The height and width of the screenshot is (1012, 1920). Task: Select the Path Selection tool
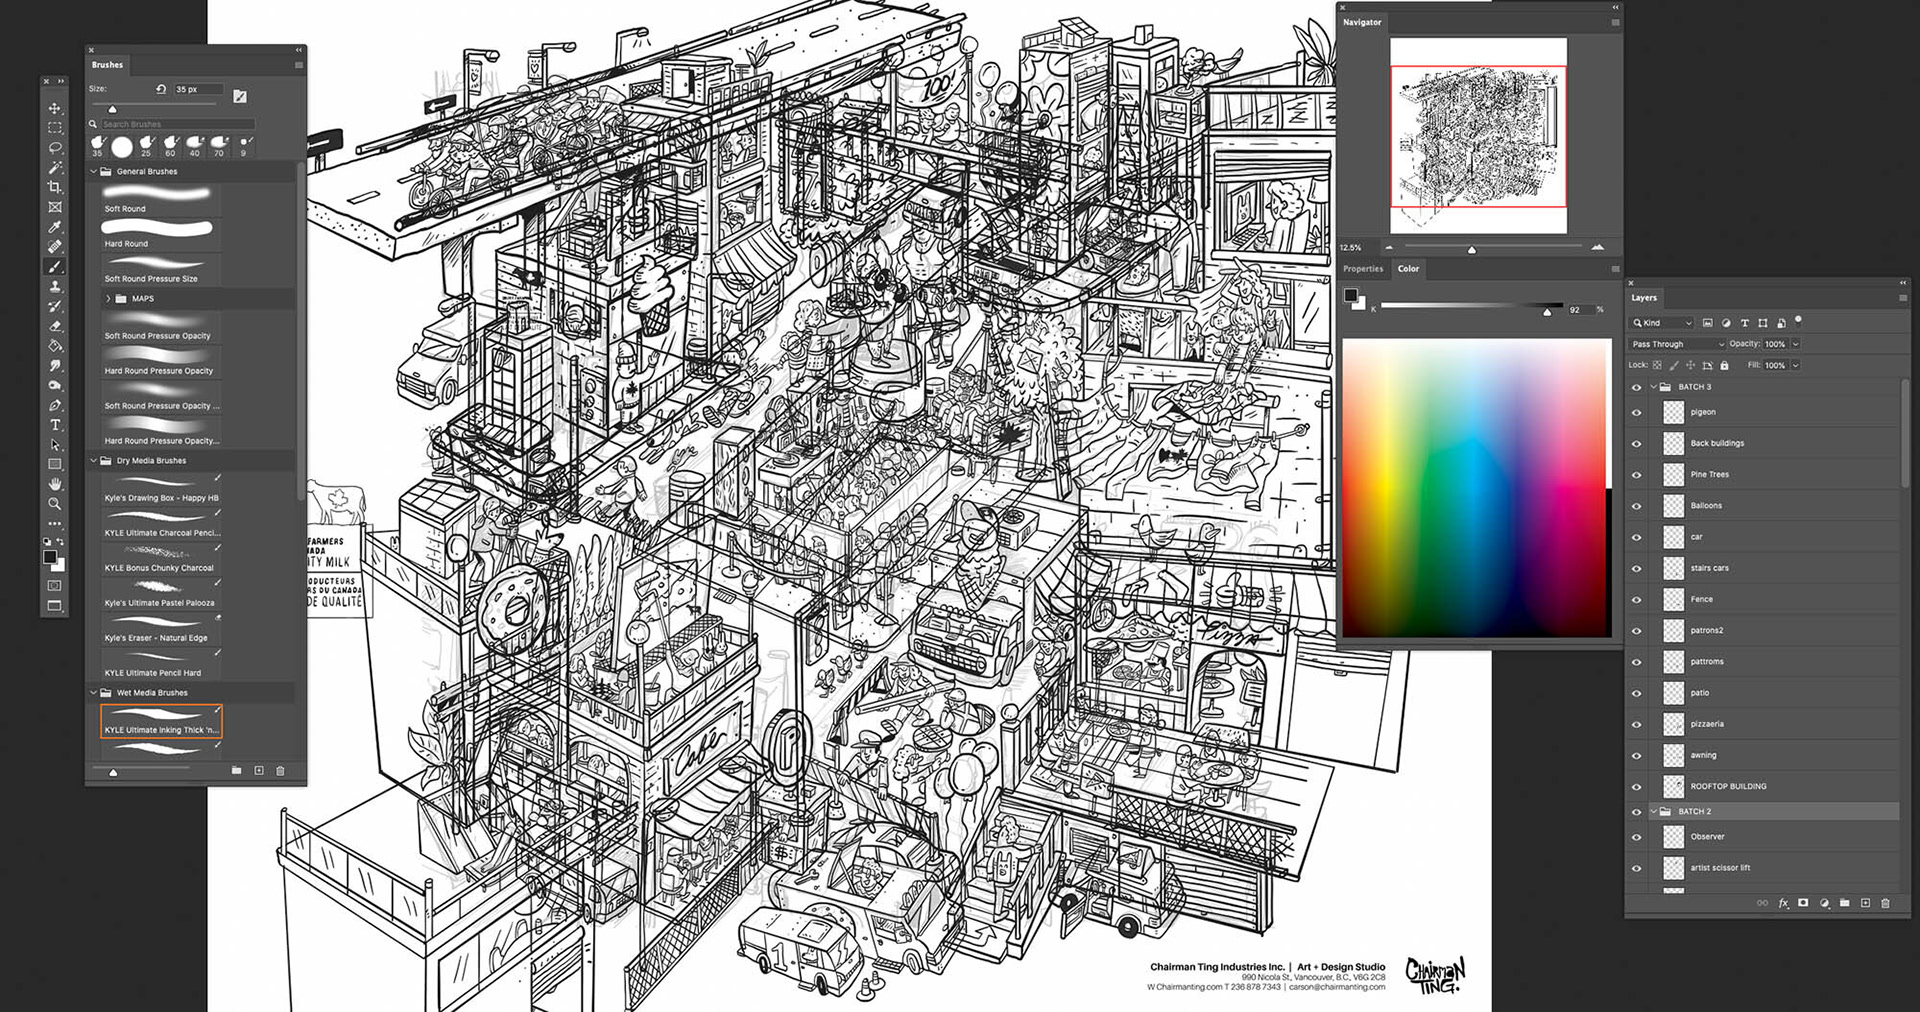[55, 445]
